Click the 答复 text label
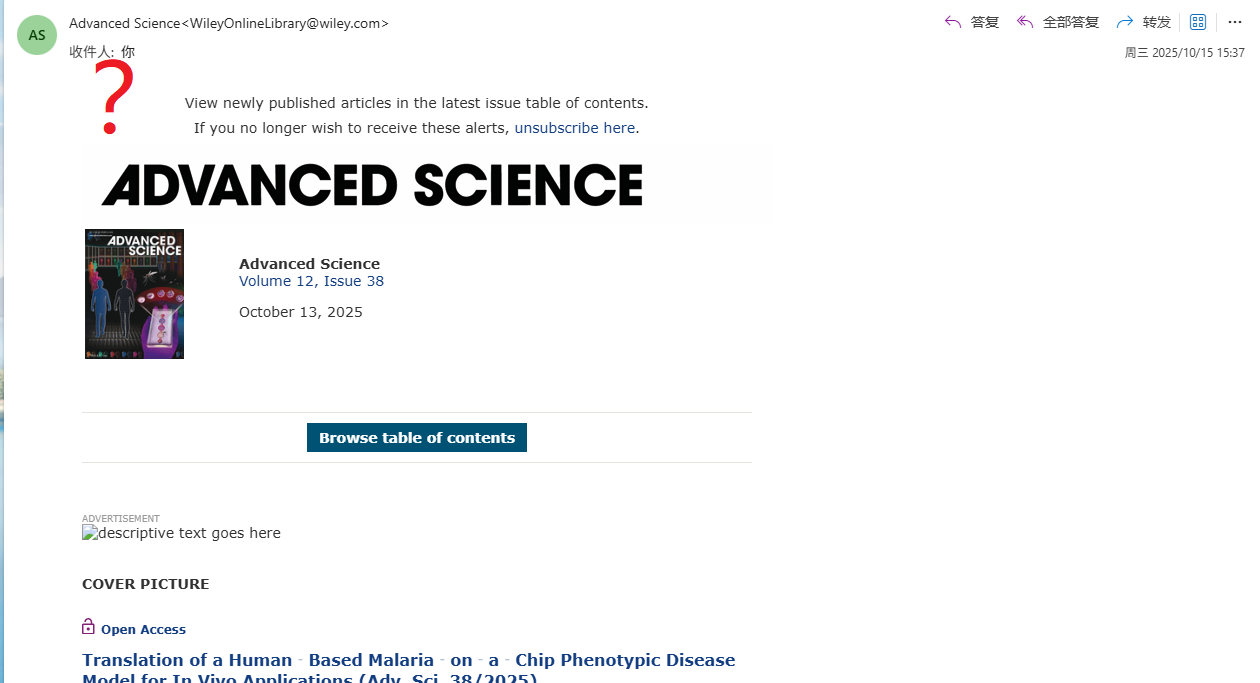Image resolution: width=1260 pixels, height=683 pixels. [985, 22]
